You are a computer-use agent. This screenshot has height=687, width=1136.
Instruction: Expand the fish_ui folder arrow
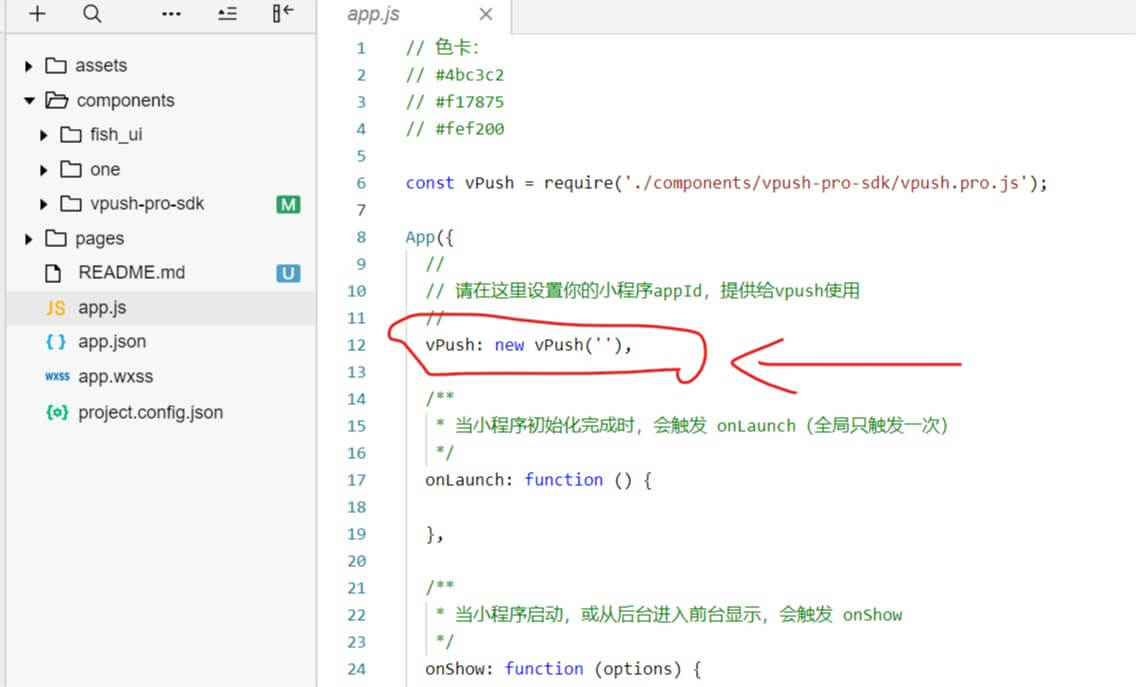[x=43, y=136]
